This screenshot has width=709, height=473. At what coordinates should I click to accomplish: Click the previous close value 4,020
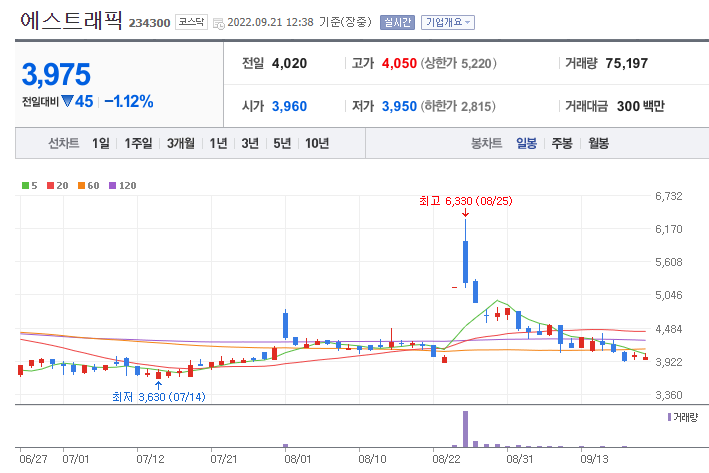tap(289, 63)
